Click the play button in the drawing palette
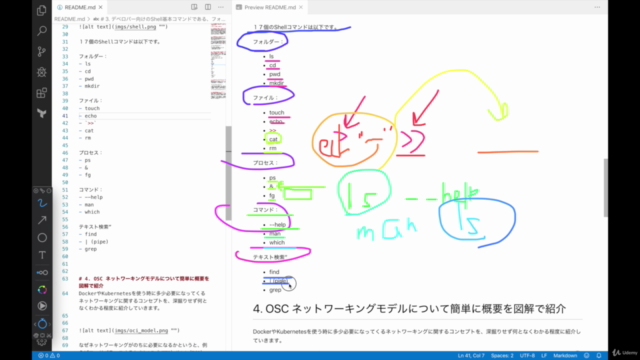640x360 pixels. 42,306
